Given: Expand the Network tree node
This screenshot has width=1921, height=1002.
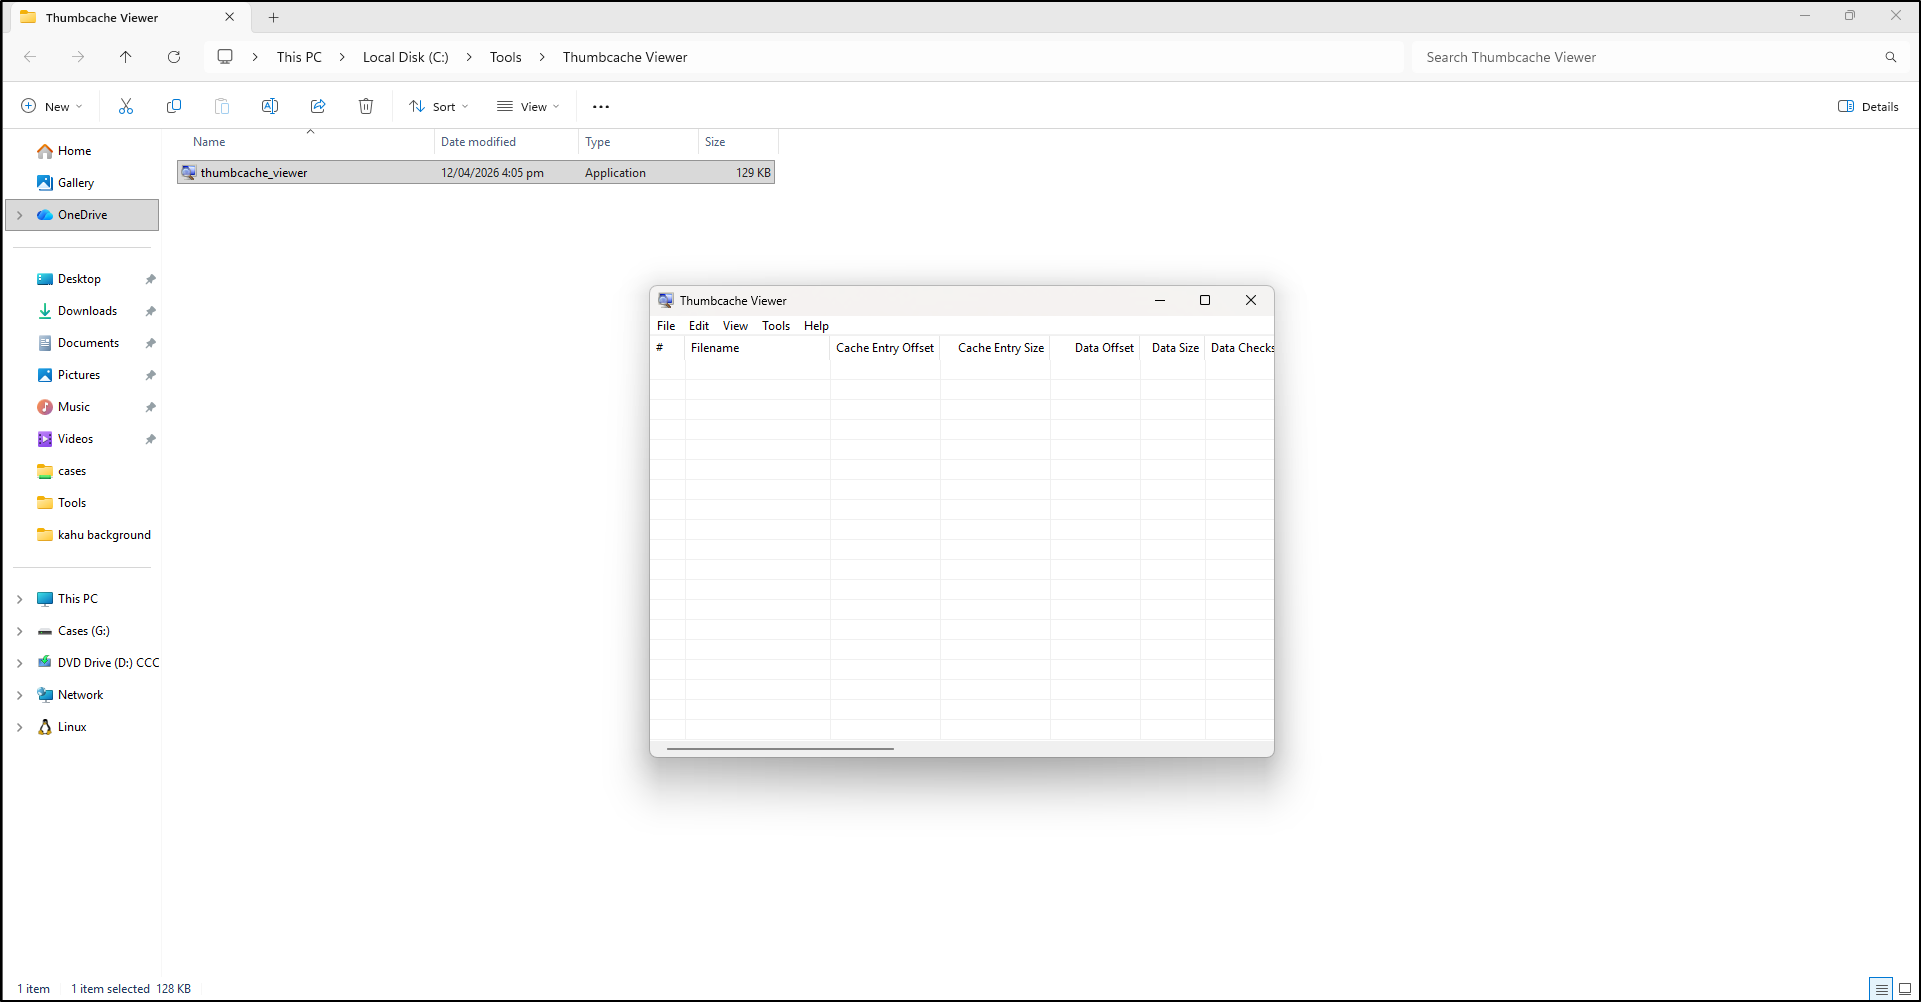Looking at the screenshot, I should point(19,695).
